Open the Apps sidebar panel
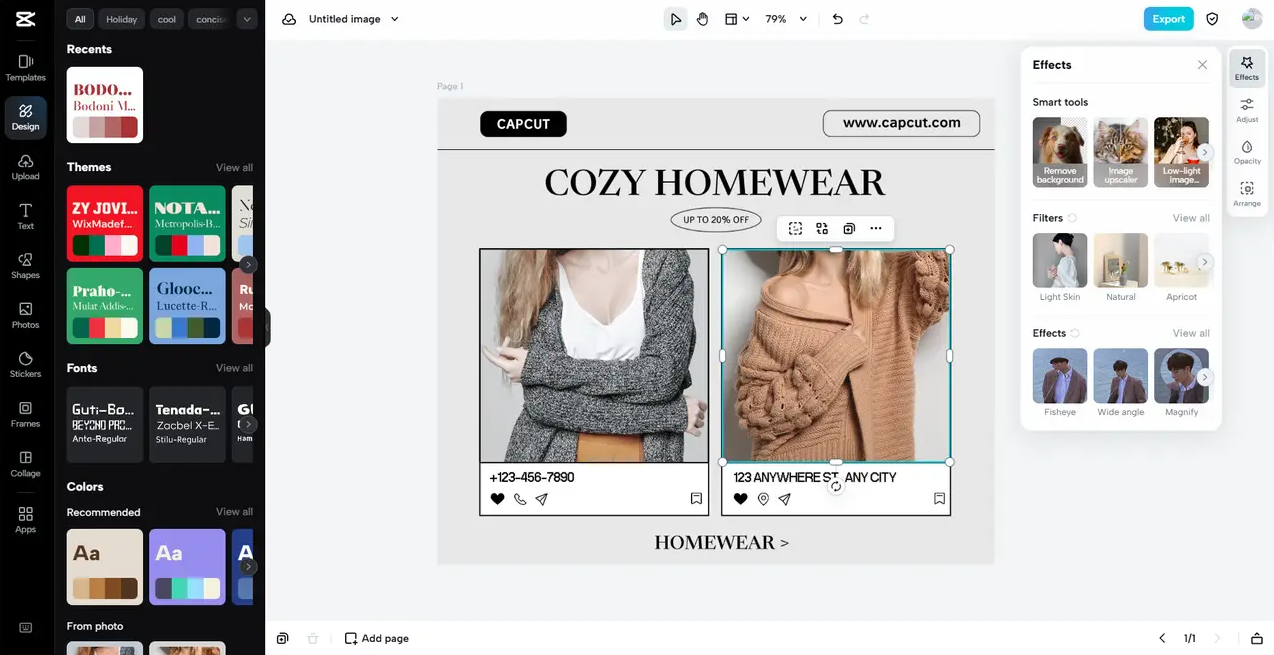This screenshot has height=655, width=1274. pos(25,519)
